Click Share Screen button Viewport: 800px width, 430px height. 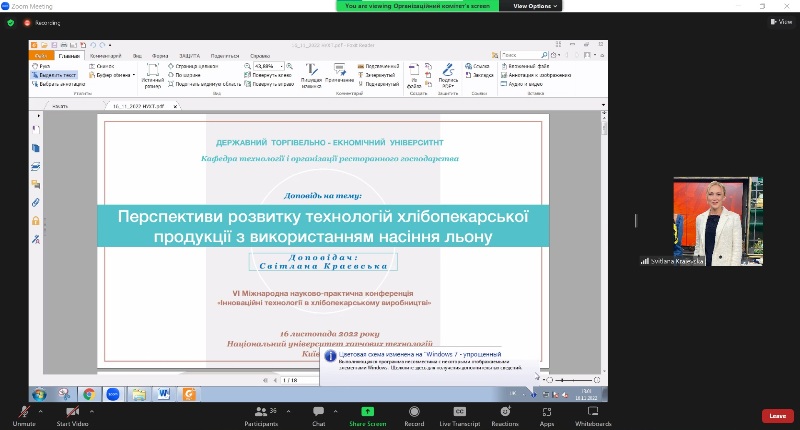367,416
